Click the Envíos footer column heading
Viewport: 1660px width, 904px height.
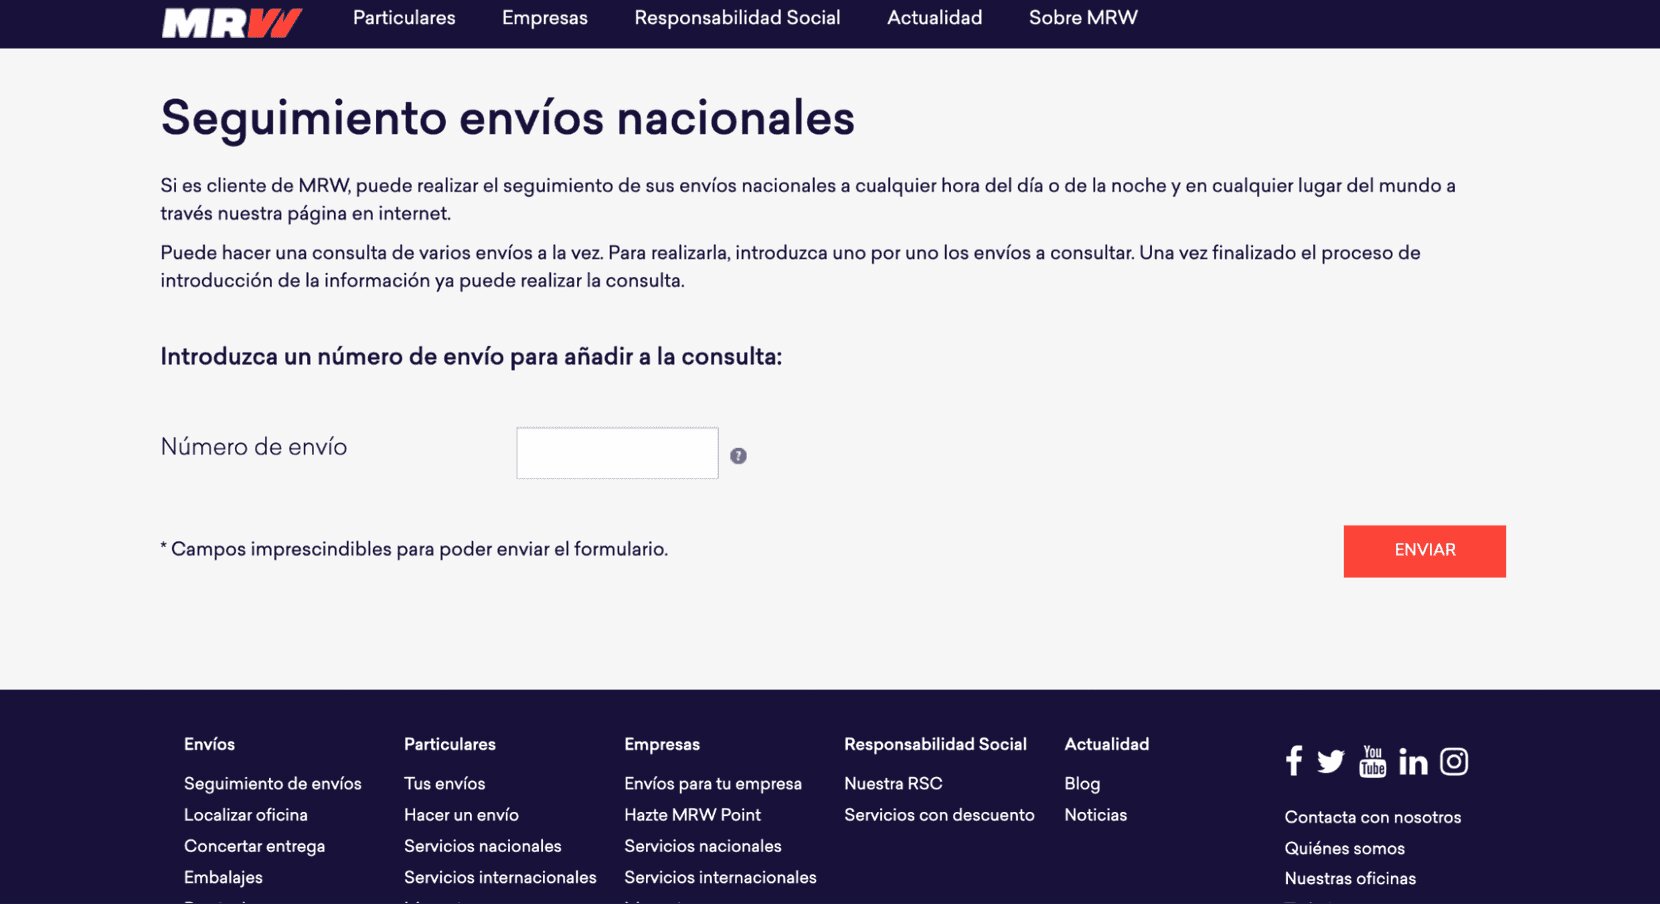tap(209, 744)
